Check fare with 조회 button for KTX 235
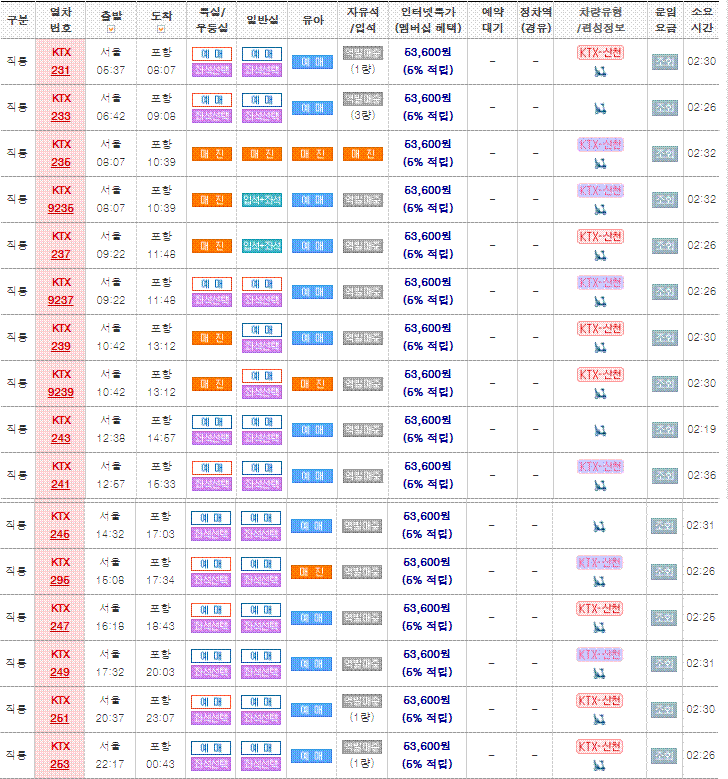This screenshot has width=728, height=779. click(x=665, y=154)
